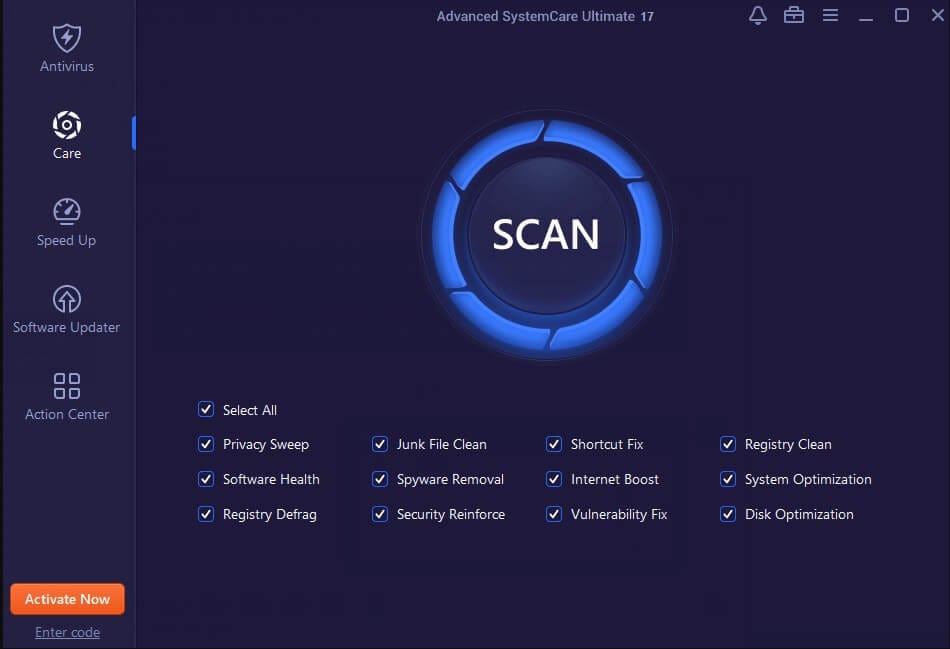Switch to the Action Center tab label
The height and width of the screenshot is (649, 950).
click(67, 414)
